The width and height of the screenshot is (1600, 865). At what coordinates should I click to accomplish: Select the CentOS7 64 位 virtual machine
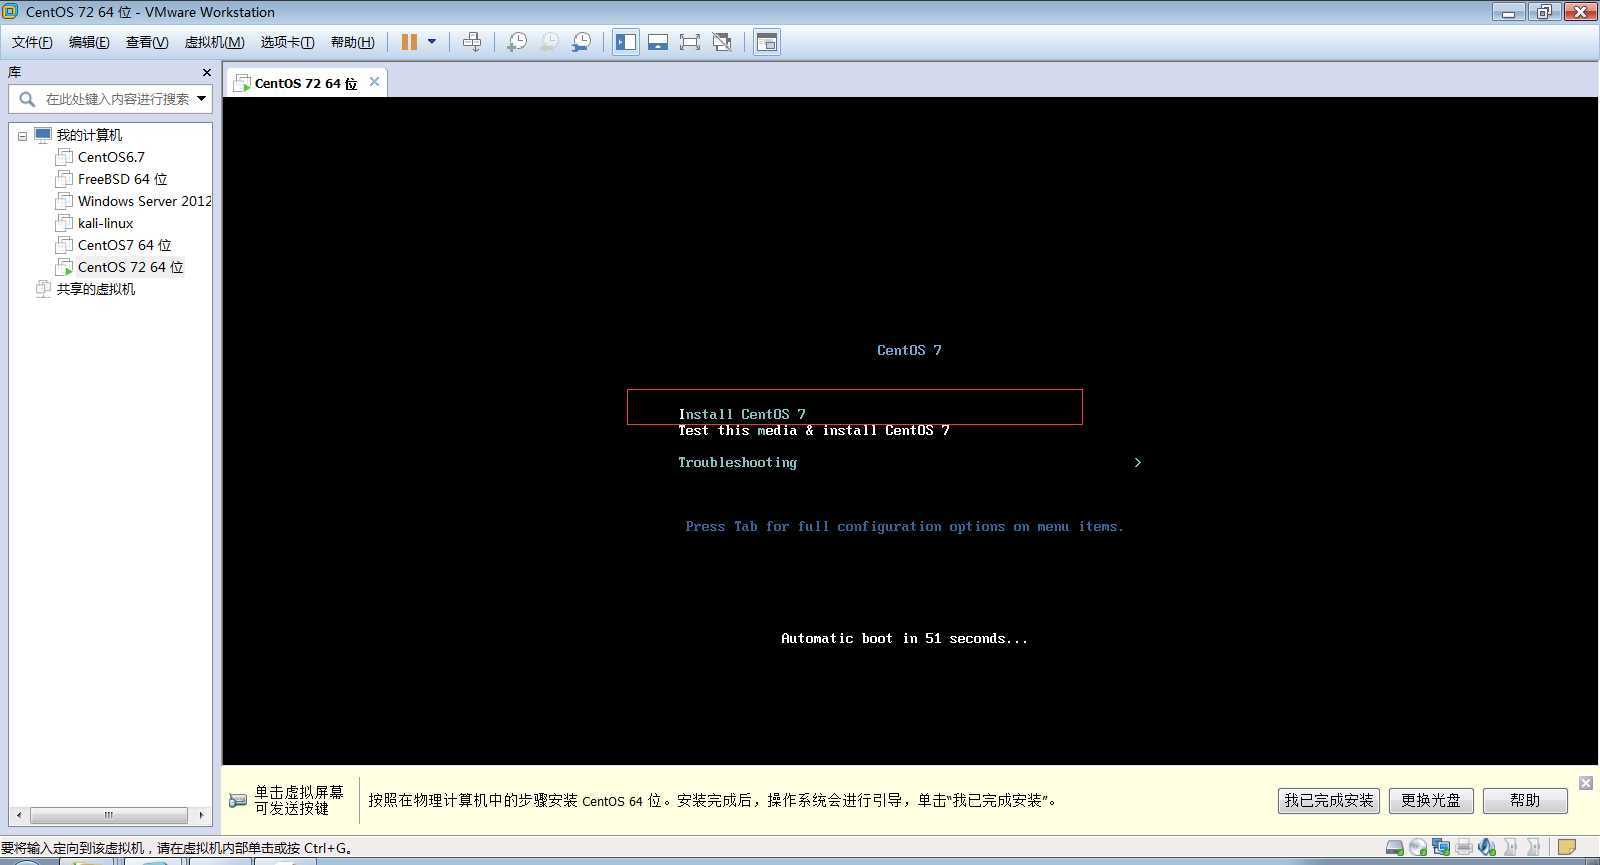click(124, 245)
